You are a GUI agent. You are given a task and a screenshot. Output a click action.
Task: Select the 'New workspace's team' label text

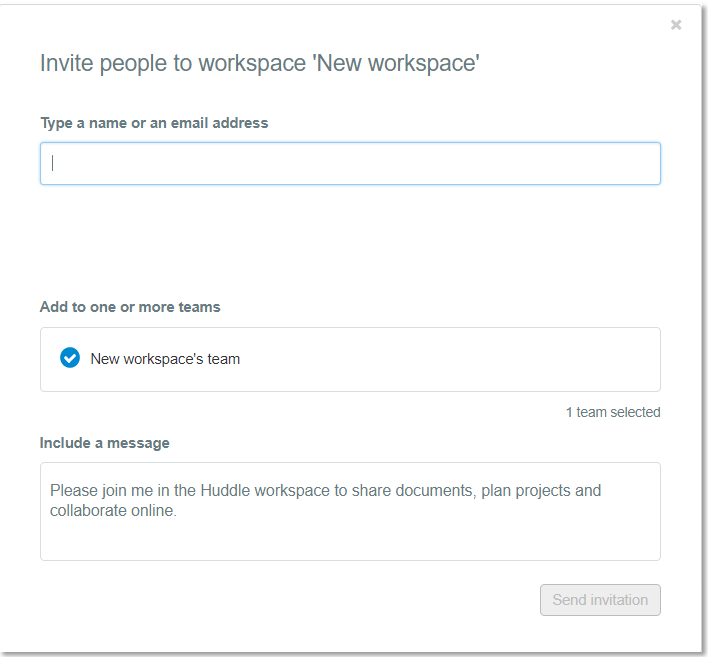pyautogui.click(x=165, y=359)
